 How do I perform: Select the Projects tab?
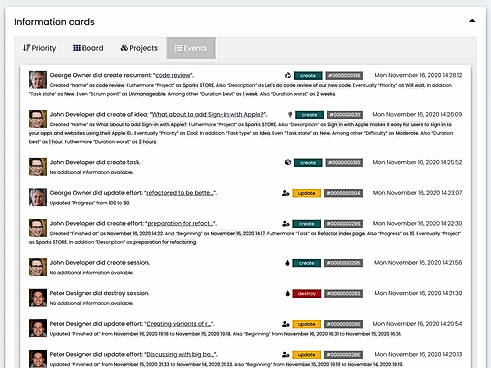click(x=139, y=48)
